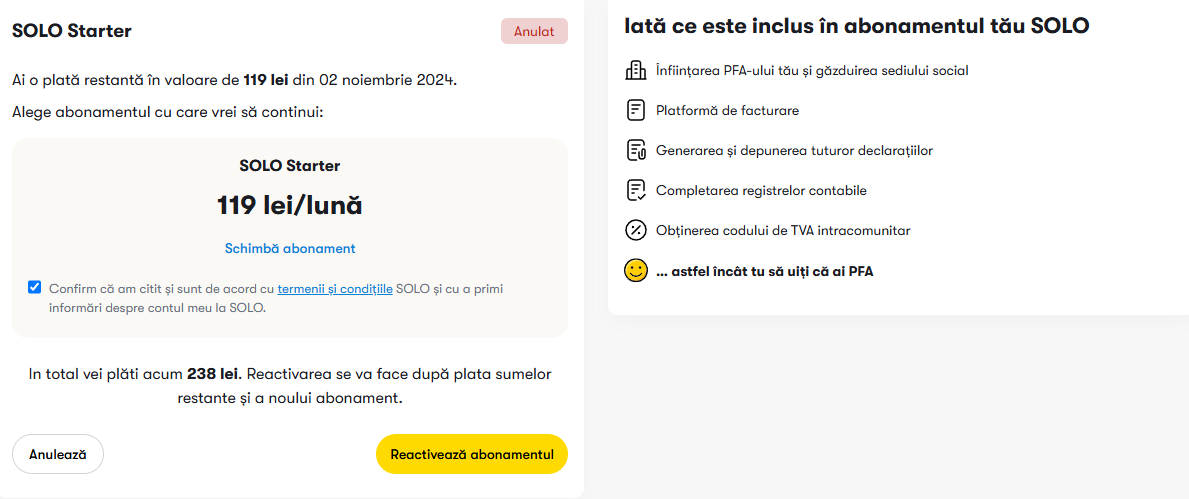Open the "termenii și condițiile" link
Image resolution: width=1189 pixels, height=499 pixels.
click(335, 288)
